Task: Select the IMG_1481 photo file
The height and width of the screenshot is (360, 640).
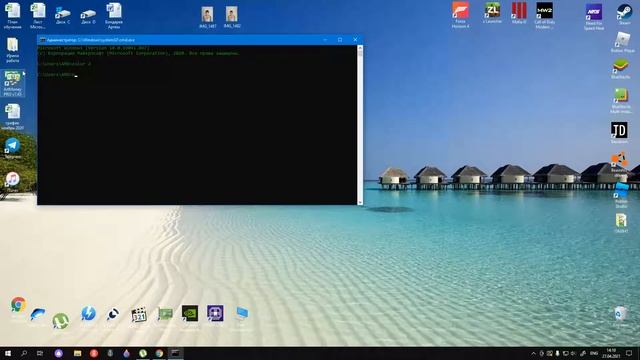Action: 207,18
